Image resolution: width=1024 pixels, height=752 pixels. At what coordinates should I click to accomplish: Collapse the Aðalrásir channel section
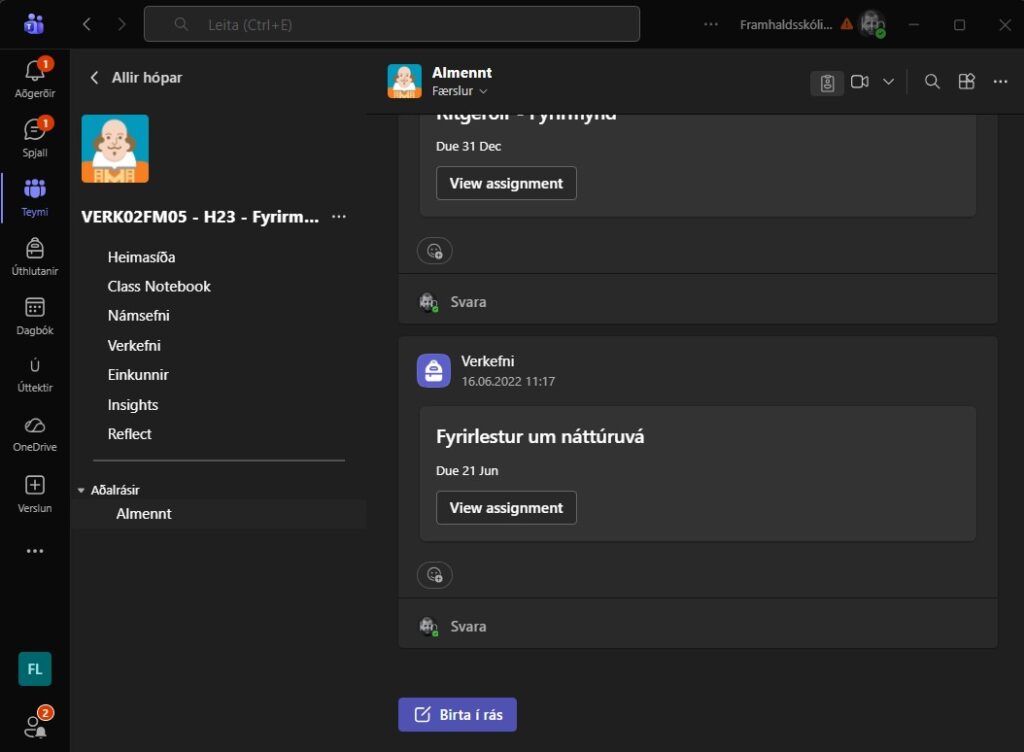(81, 490)
